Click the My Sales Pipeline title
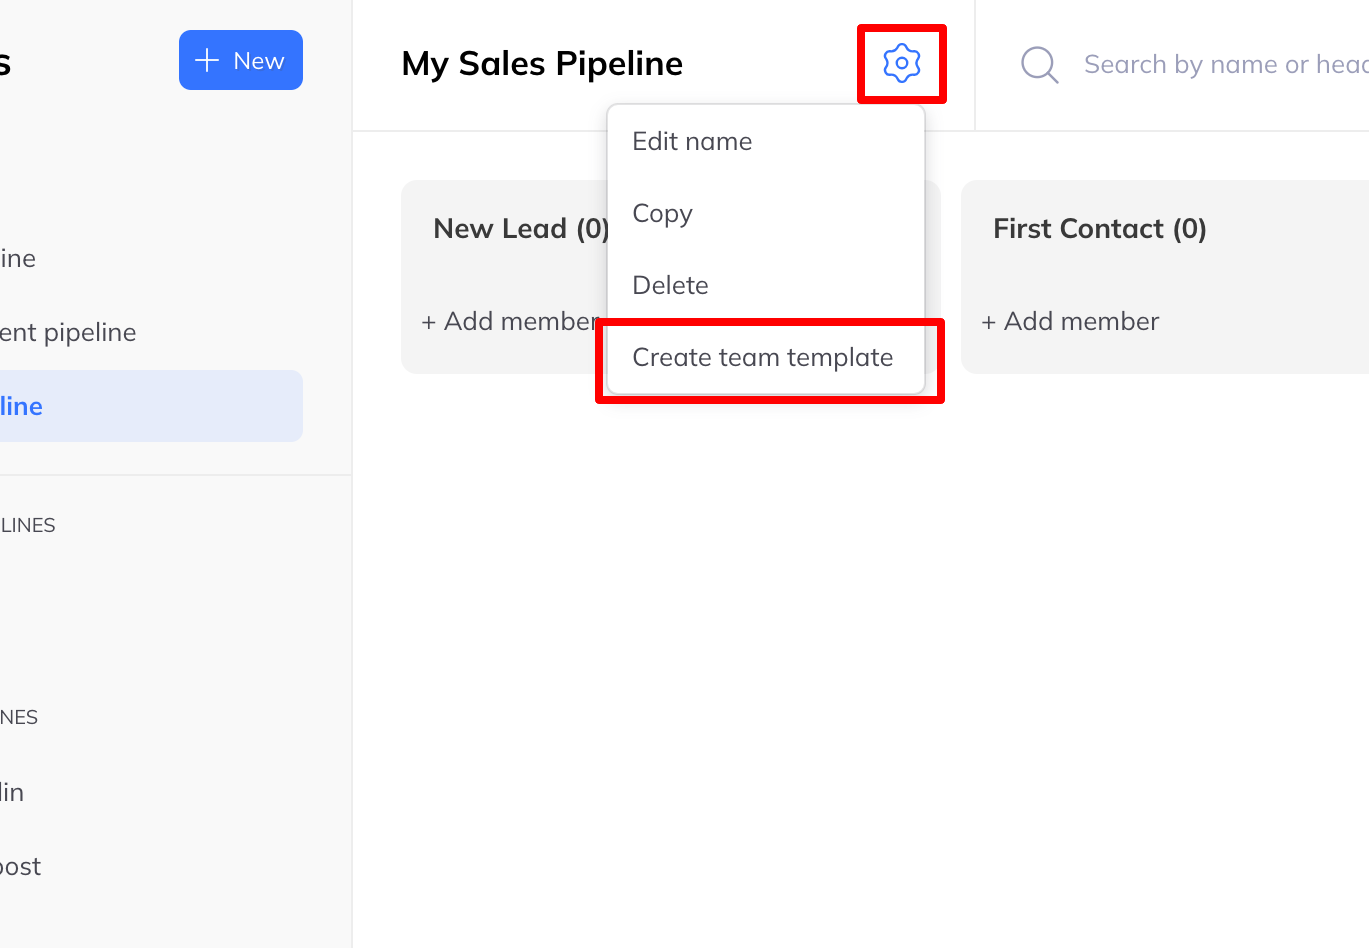 click(x=542, y=63)
